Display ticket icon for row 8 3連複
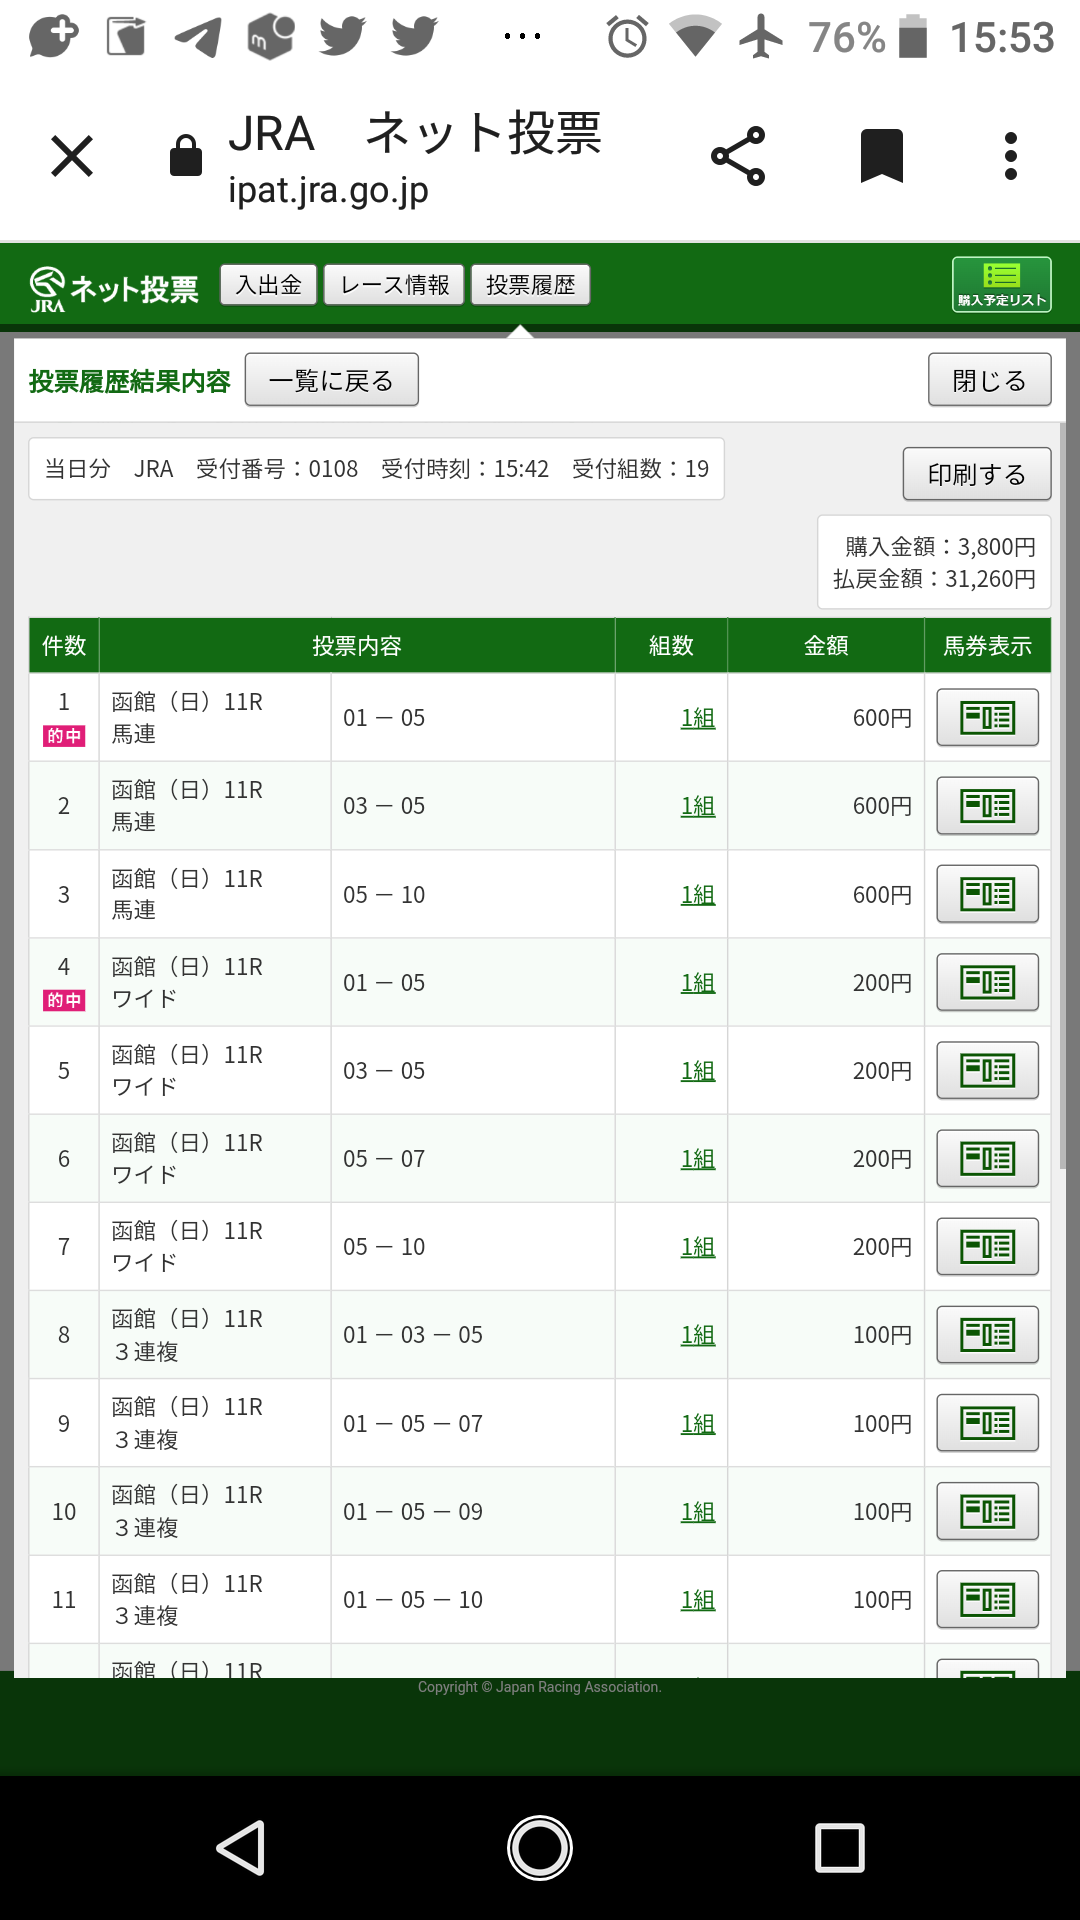The image size is (1080, 1920). coord(987,1334)
